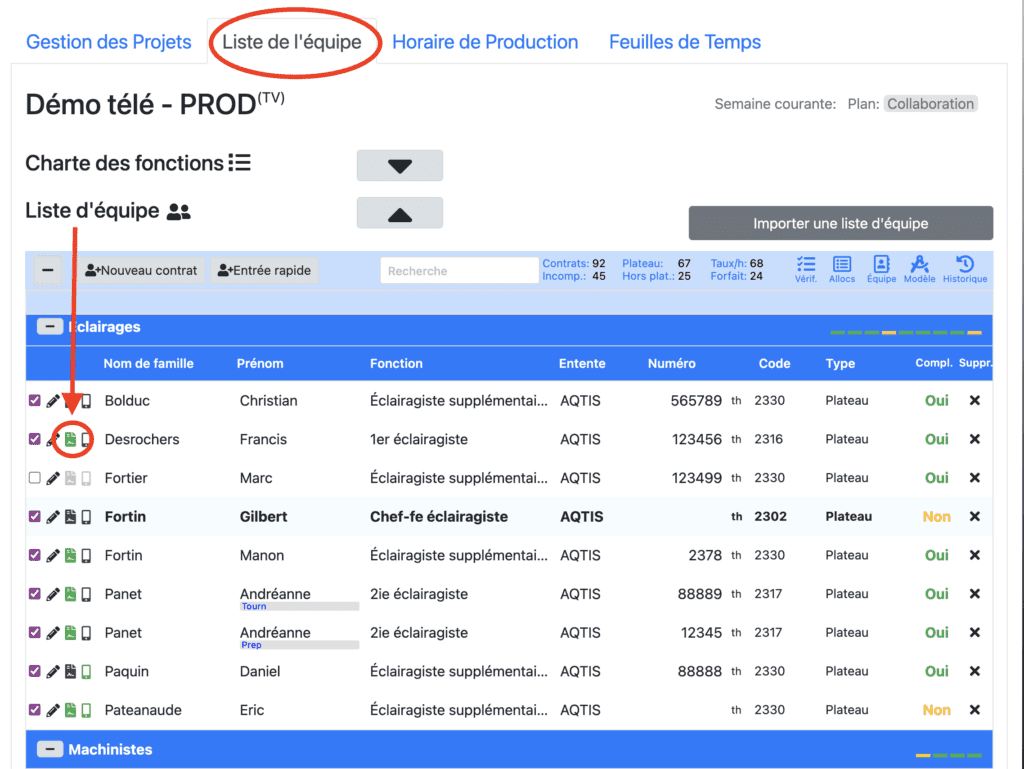This screenshot has width=1024, height=769.
Task: Expand the Charte des fonctions section
Action: pos(399,166)
